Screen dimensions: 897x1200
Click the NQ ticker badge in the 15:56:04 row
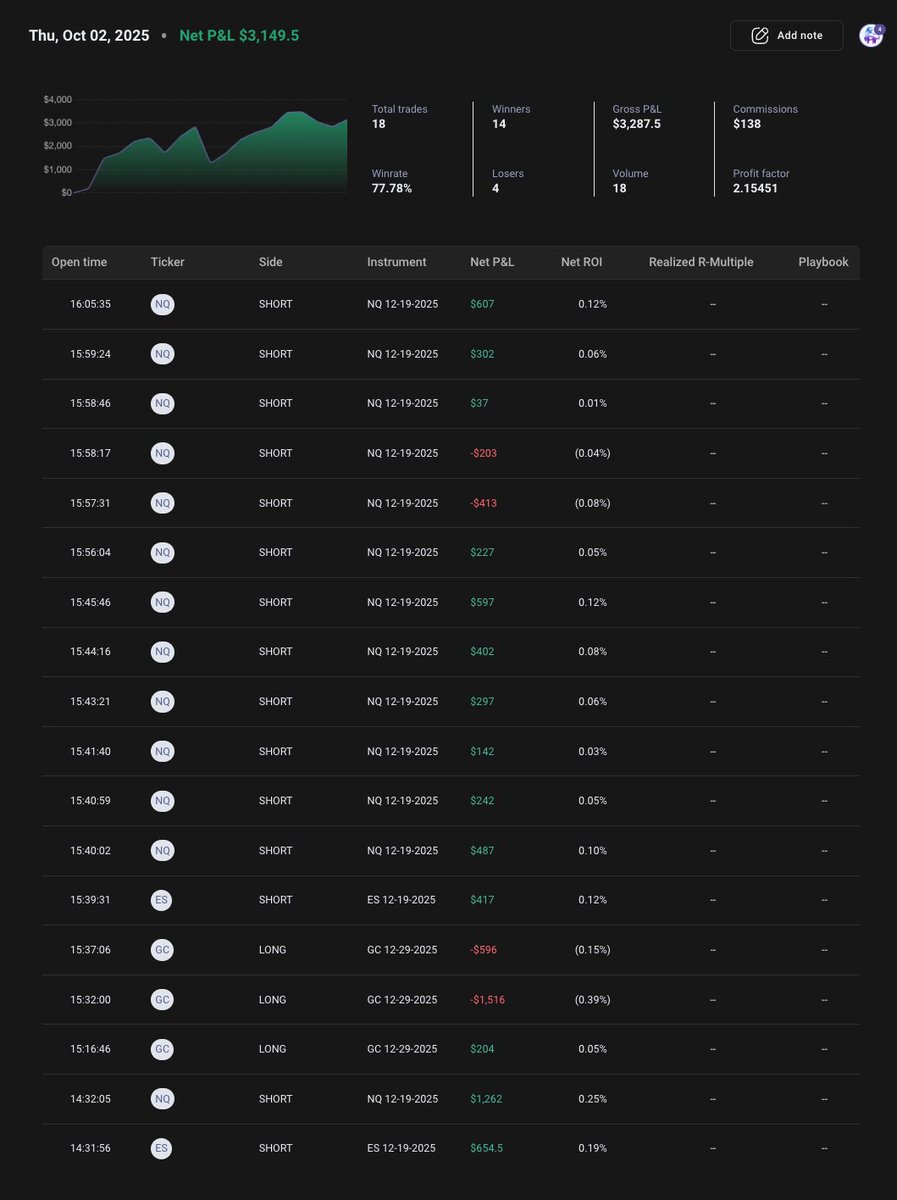[163, 552]
